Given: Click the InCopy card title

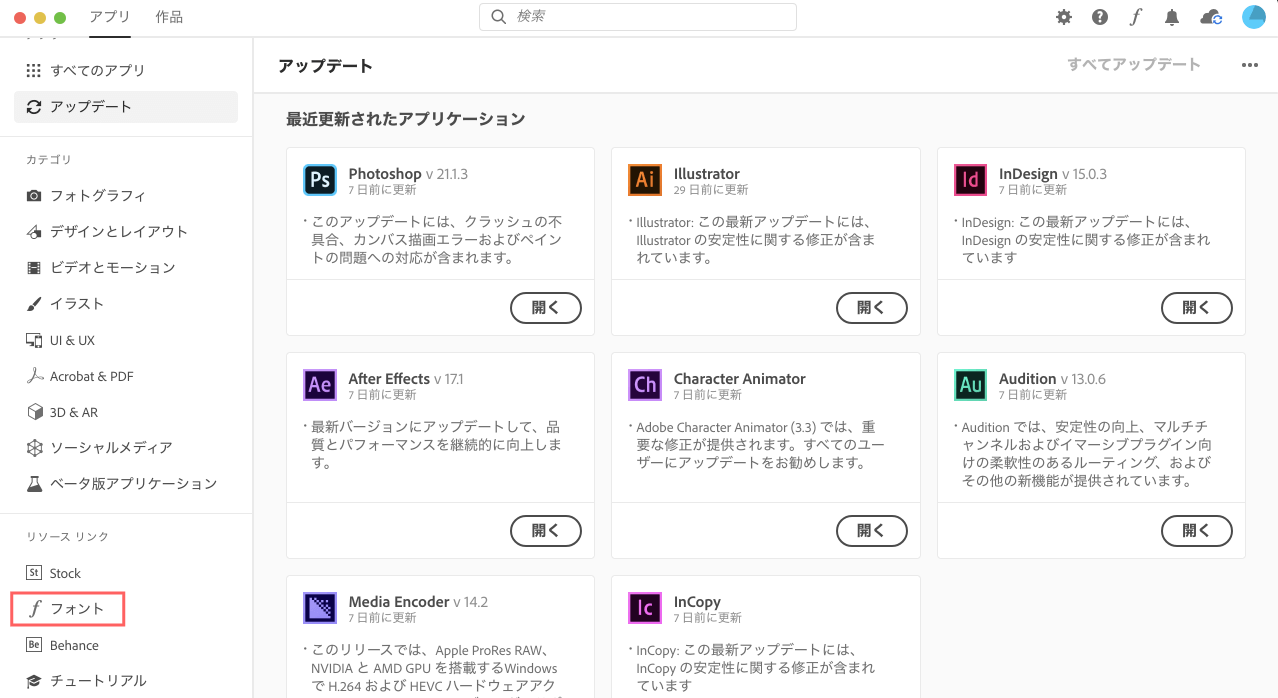Looking at the screenshot, I should pyautogui.click(x=697, y=602).
